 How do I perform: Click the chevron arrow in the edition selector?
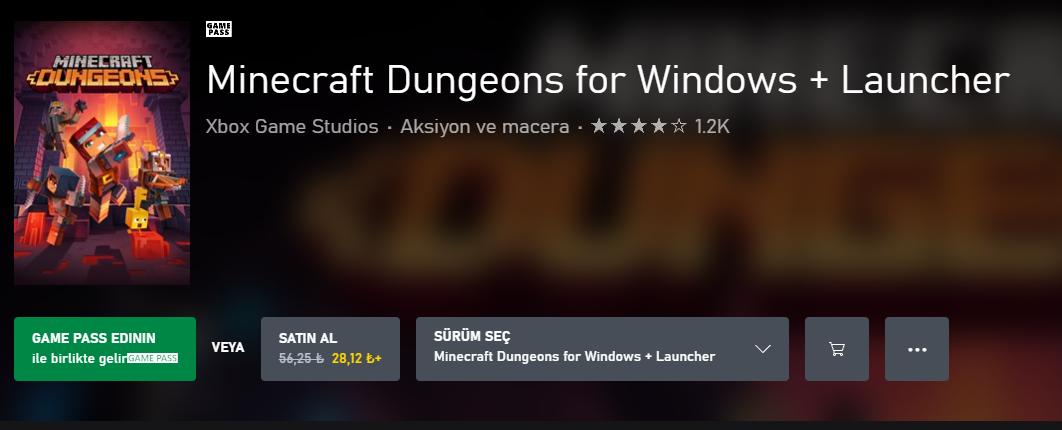click(763, 349)
